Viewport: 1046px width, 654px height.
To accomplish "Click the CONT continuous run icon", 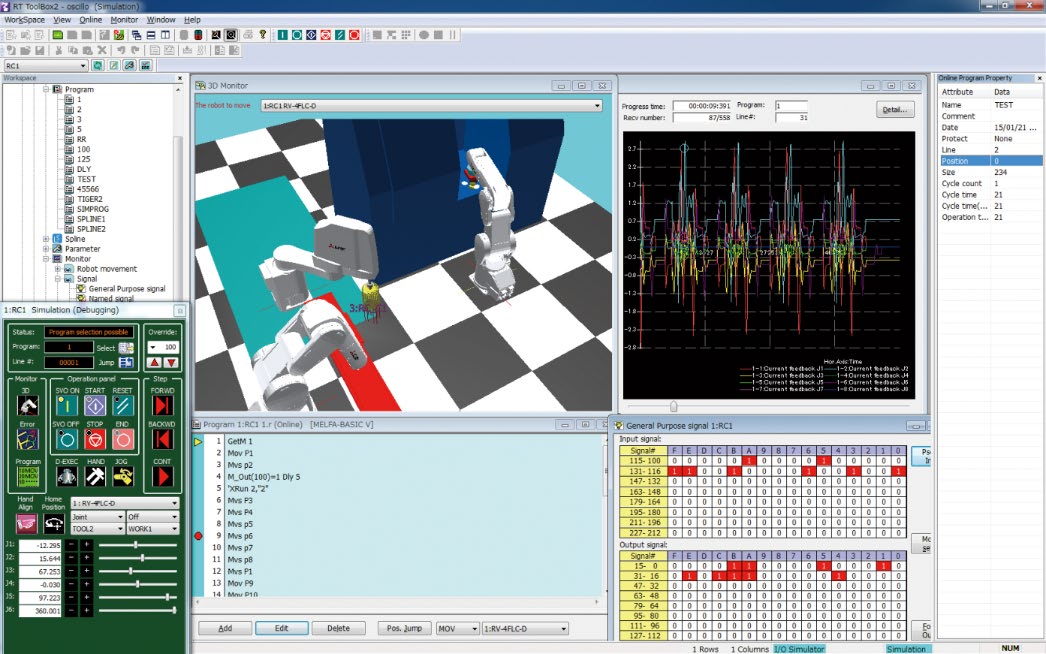I will click(x=162, y=476).
